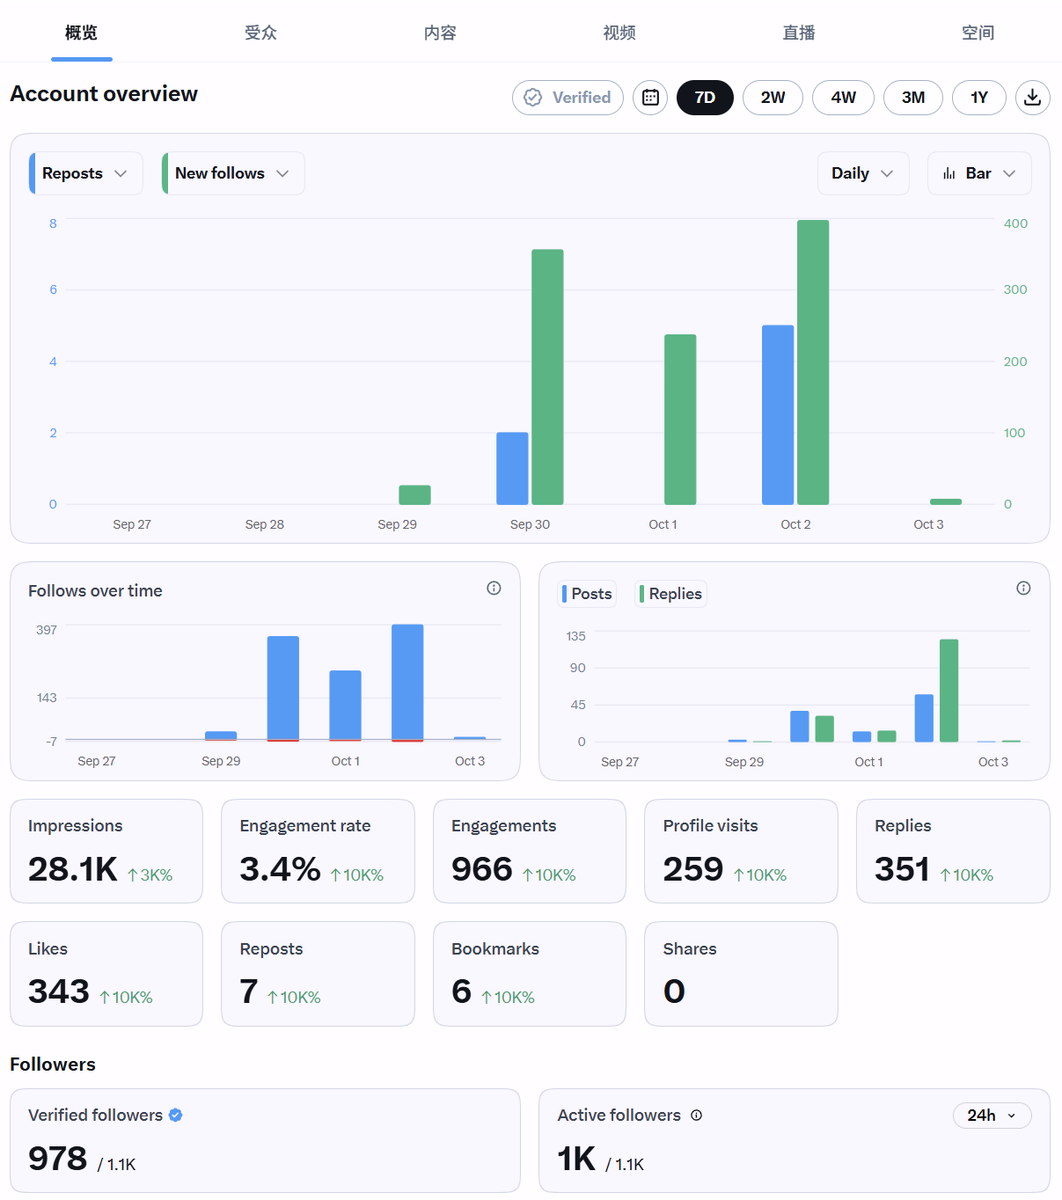Select the 7D time range
This screenshot has height=1200, width=1062.
click(x=705, y=97)
